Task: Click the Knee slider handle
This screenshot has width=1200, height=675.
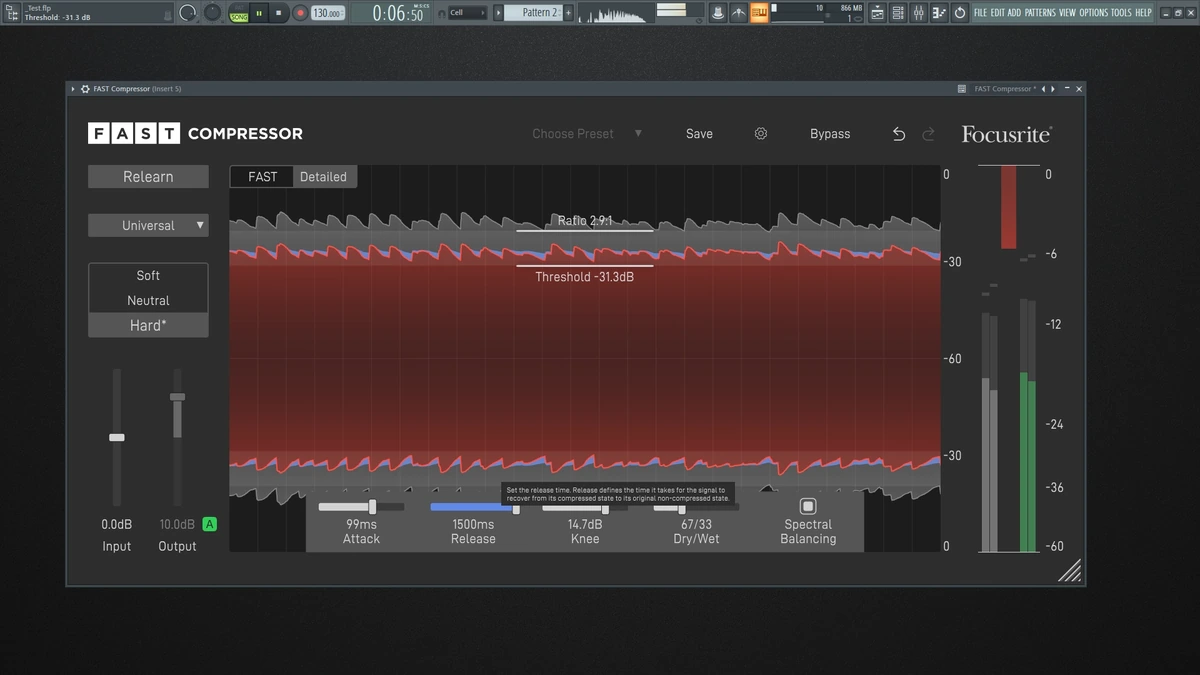Action: click(x=605, y=509)
